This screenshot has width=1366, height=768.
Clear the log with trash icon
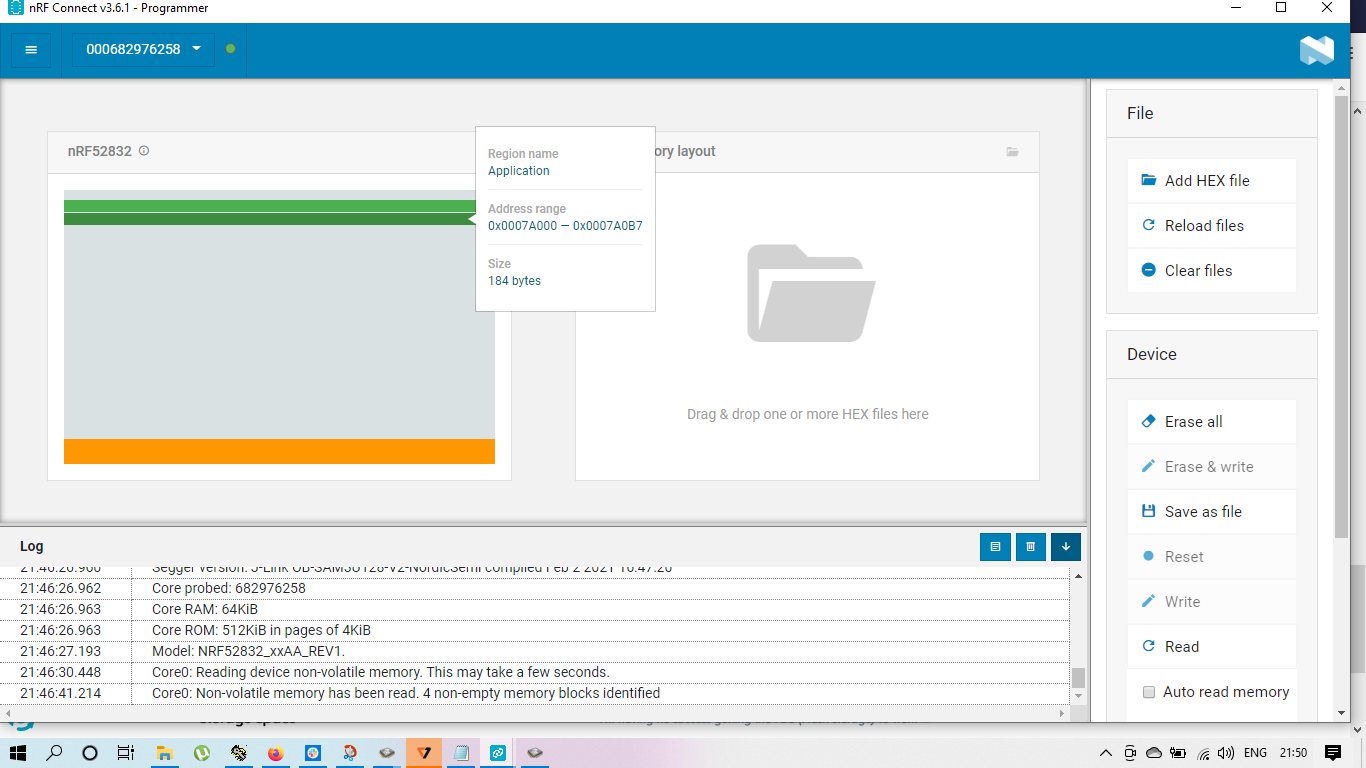(1030, 546)
